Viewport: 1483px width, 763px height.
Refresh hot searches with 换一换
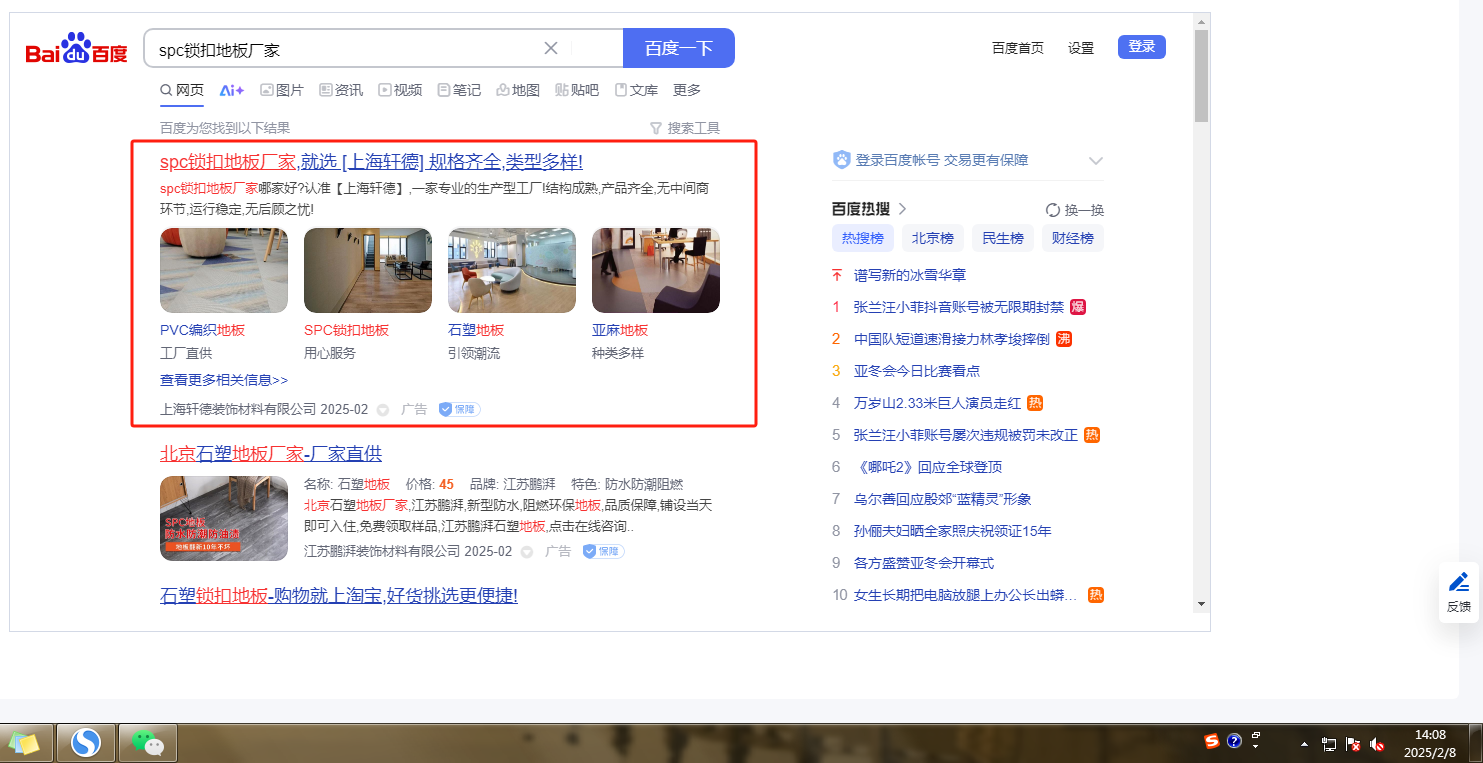point(1075,210)
